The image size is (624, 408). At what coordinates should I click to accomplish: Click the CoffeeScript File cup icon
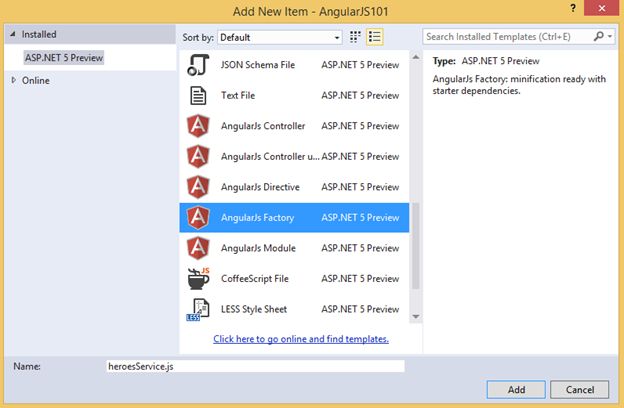198,279
